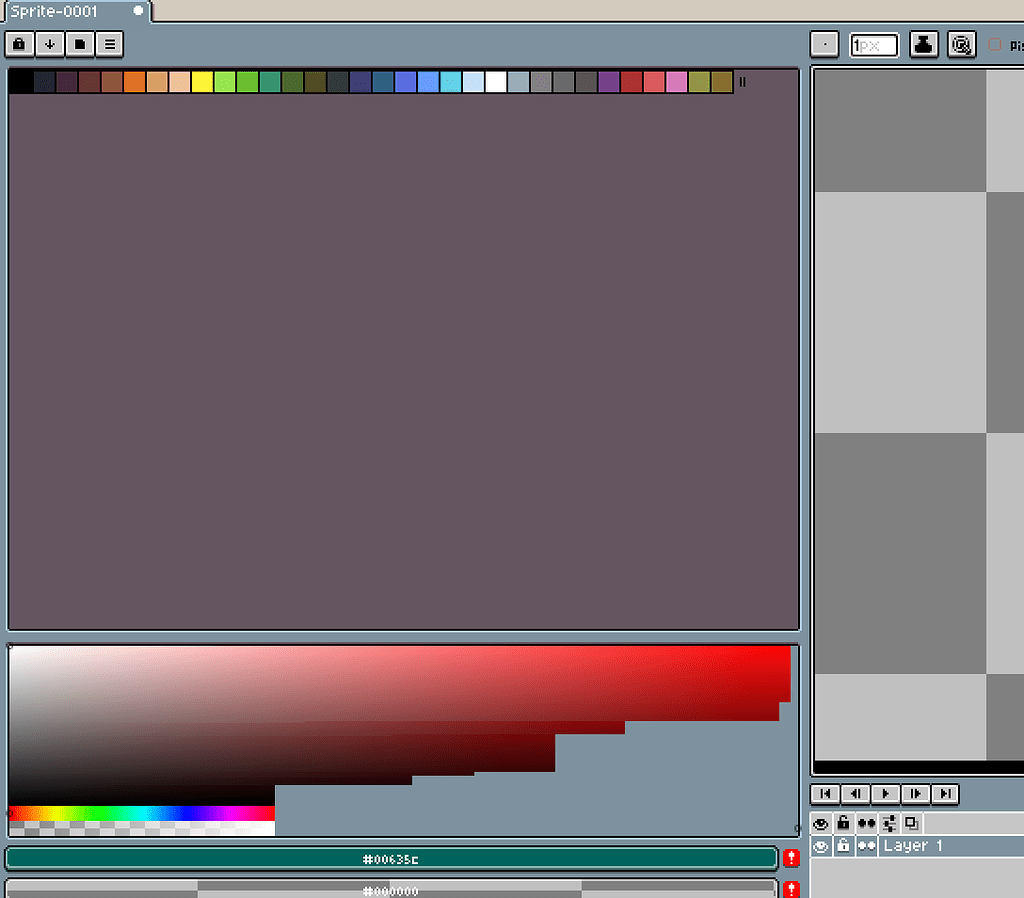Create a new layer with the squares icon

[x=908, y=823]
